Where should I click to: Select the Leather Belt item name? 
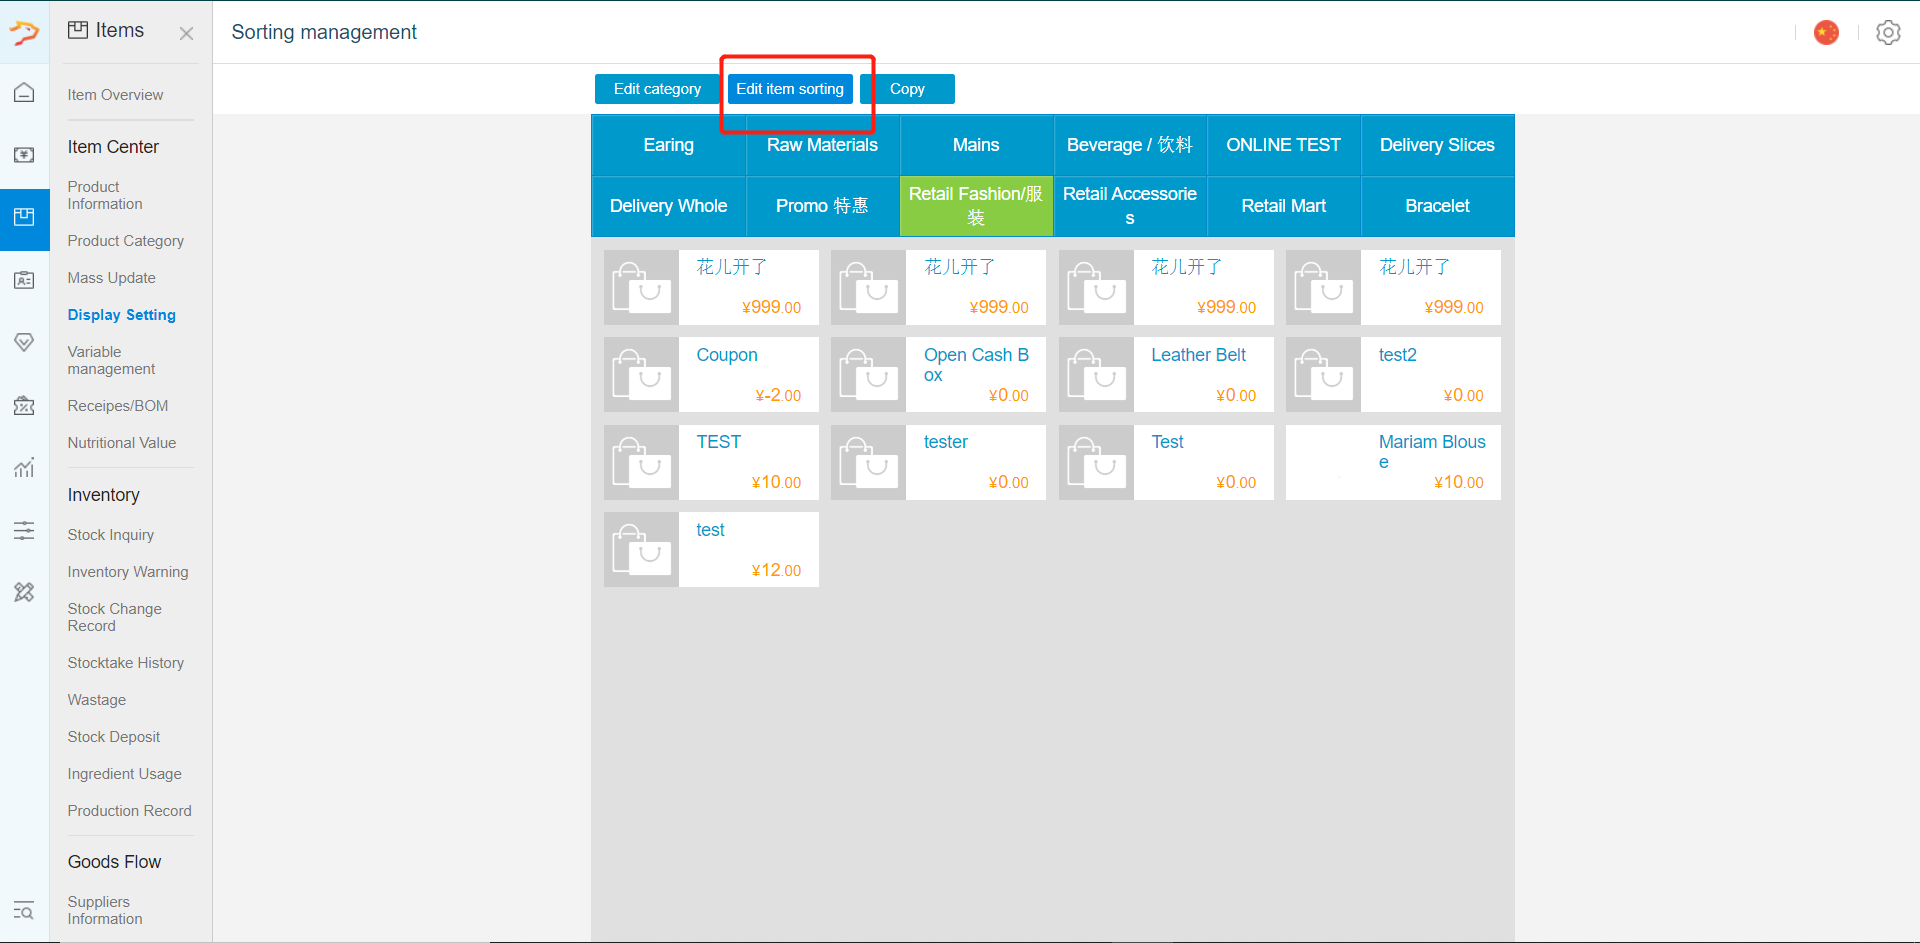pos(1198,355)
